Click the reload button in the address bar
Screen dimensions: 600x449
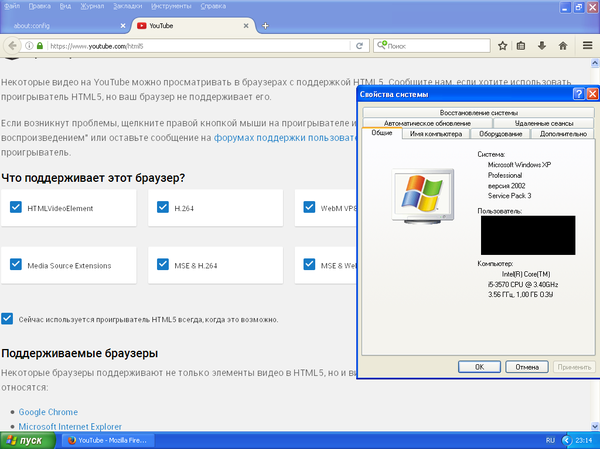[361, 45]
